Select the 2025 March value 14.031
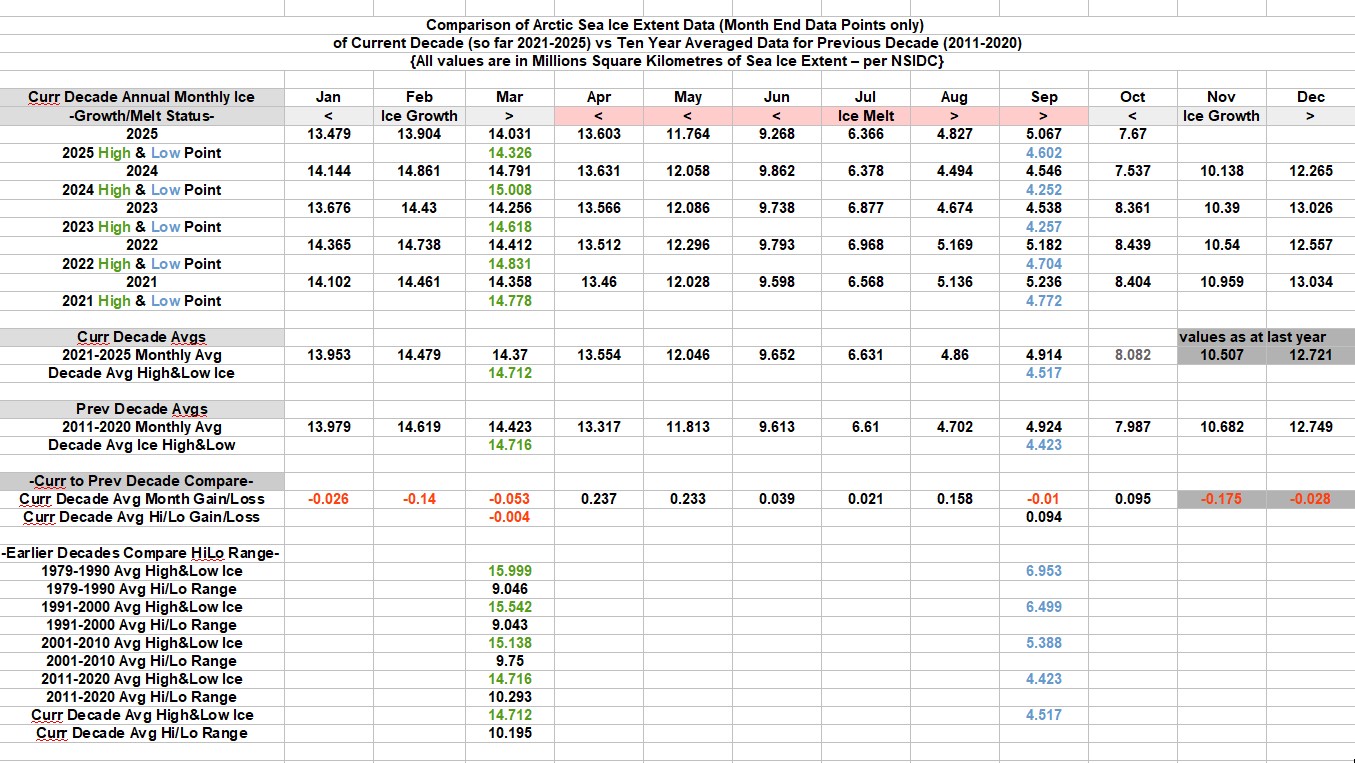Screen dimensions: 1355x763 pyautogui.click(x=510, y=134)
